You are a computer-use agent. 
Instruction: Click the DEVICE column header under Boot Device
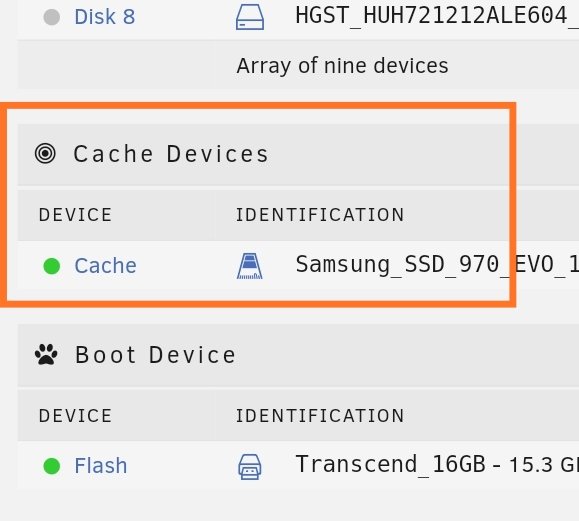point(75,416)
